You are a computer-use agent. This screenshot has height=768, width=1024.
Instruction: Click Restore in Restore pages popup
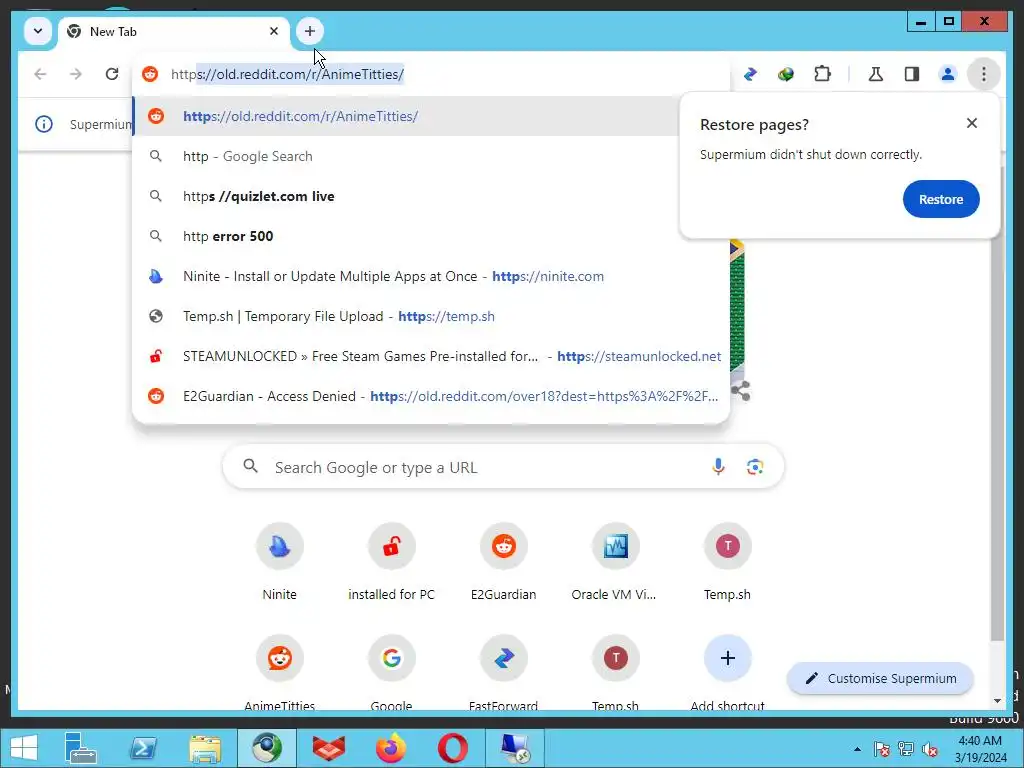[941, 199]
